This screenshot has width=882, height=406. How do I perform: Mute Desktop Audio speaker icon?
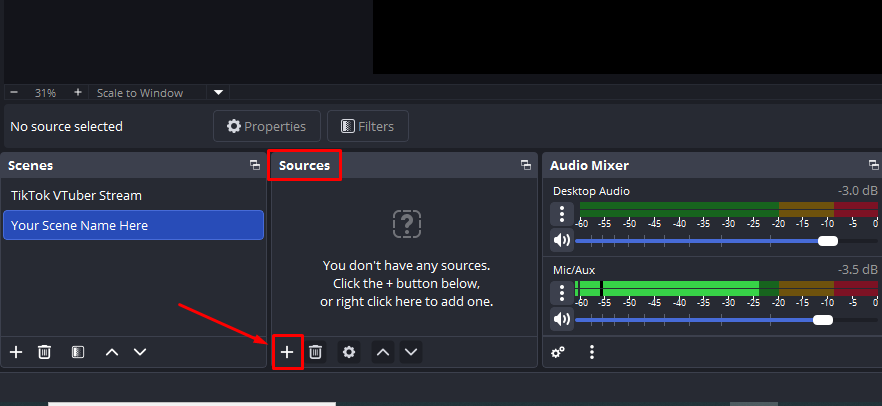pyautogui.click(x=561, y=241)
